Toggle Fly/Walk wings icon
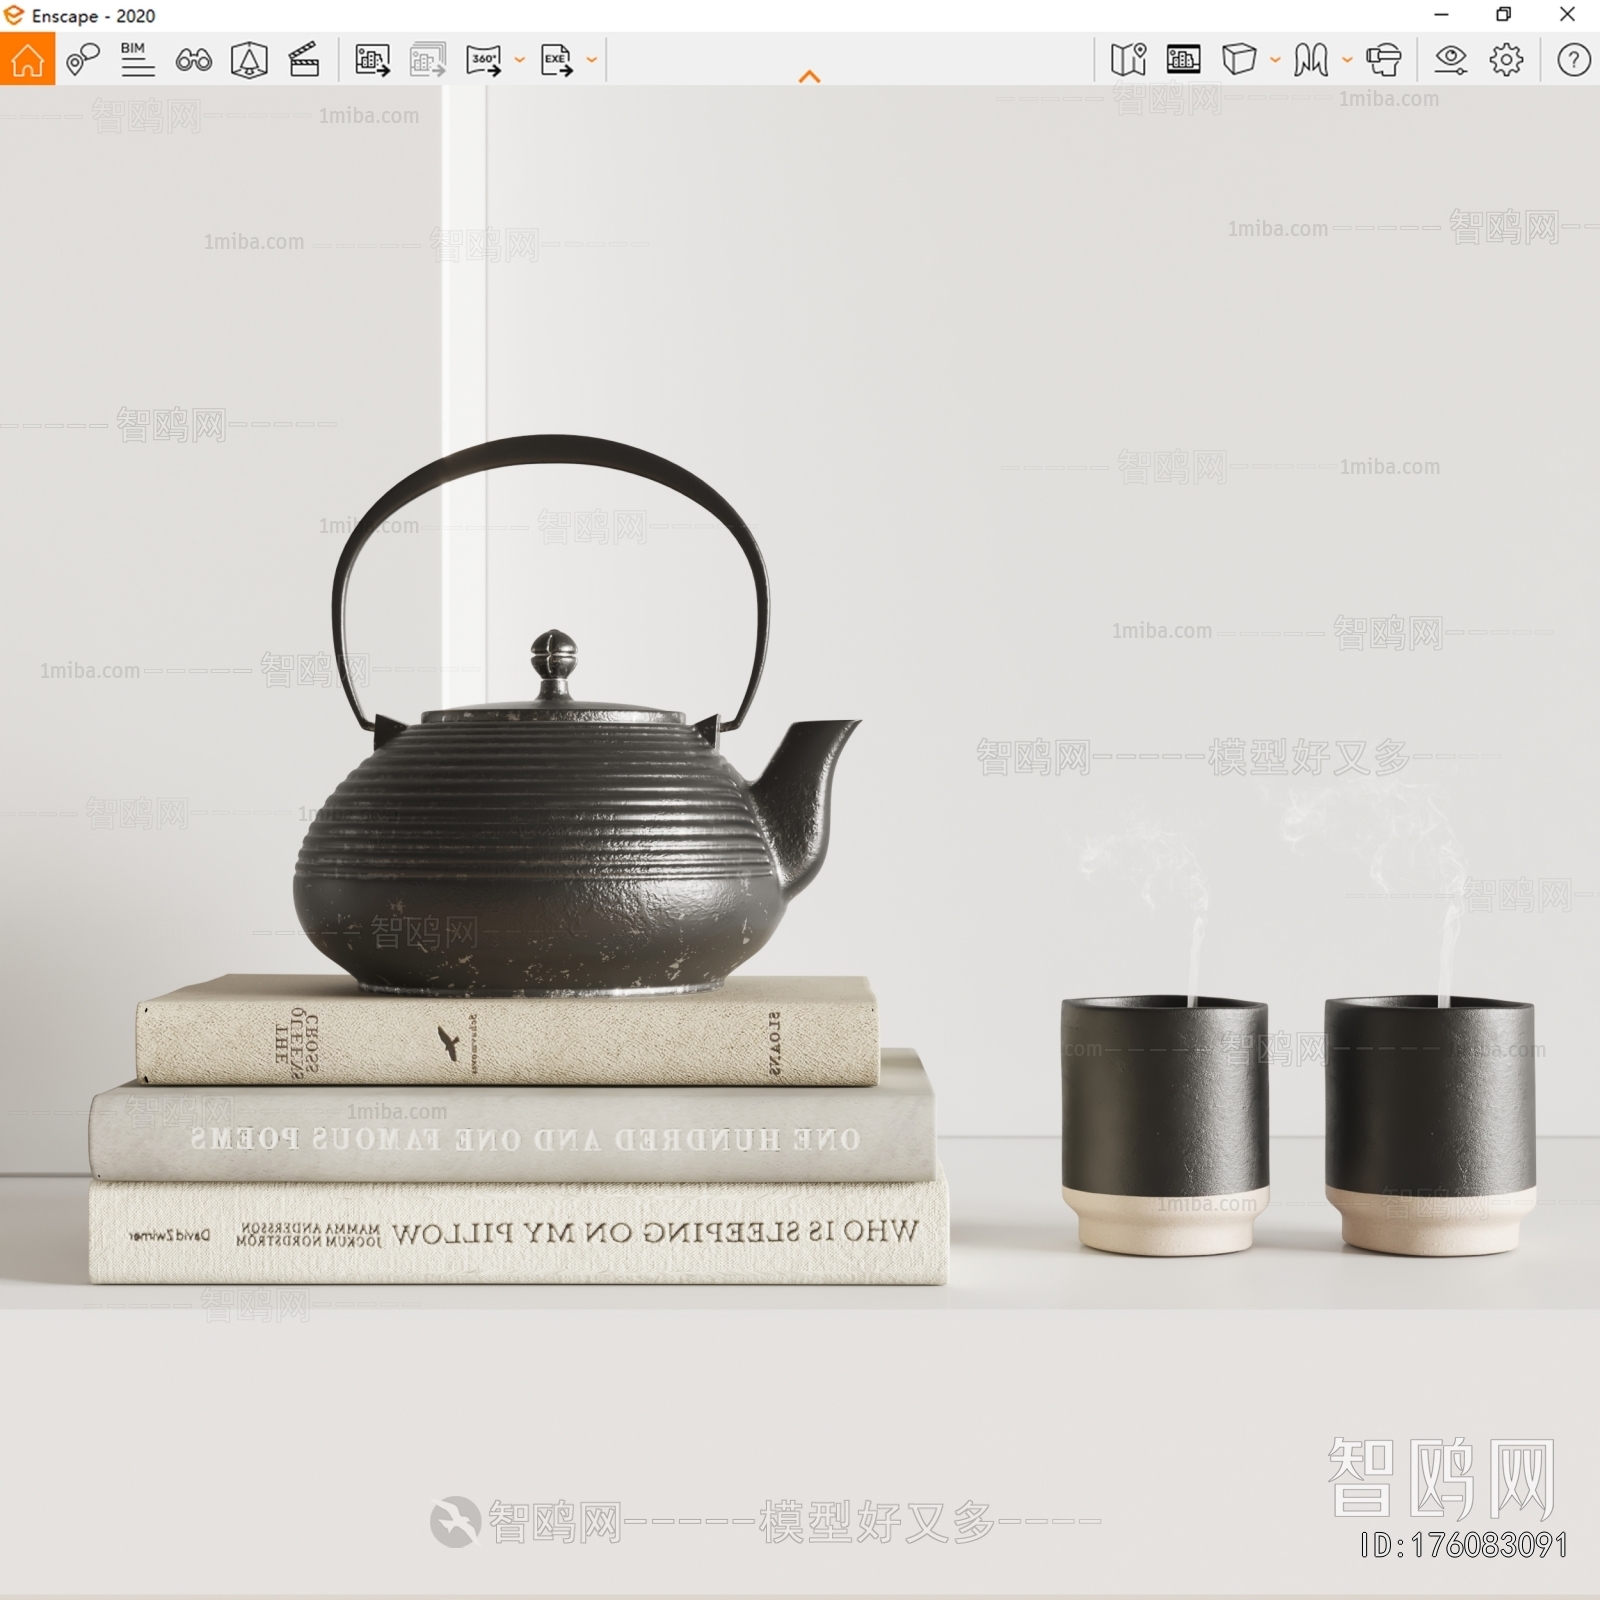The height and width of the screenshot is (1600, 1600). point(1311,60)
